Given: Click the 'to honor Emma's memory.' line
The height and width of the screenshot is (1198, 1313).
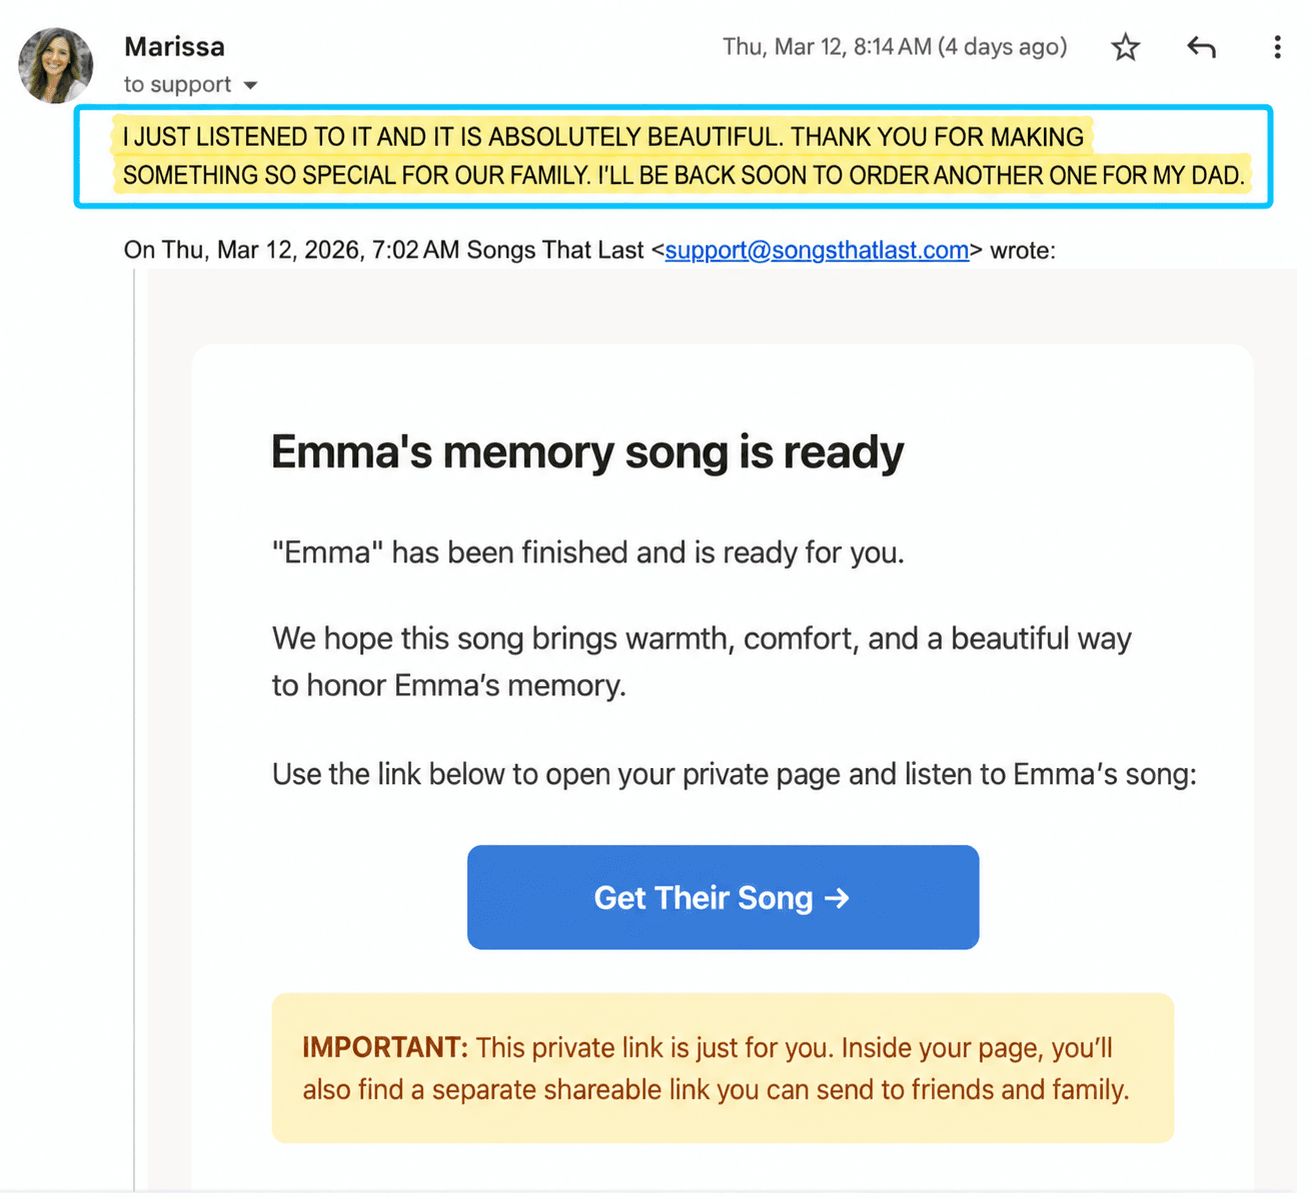Looking at the screenshot, I should 448,685.
